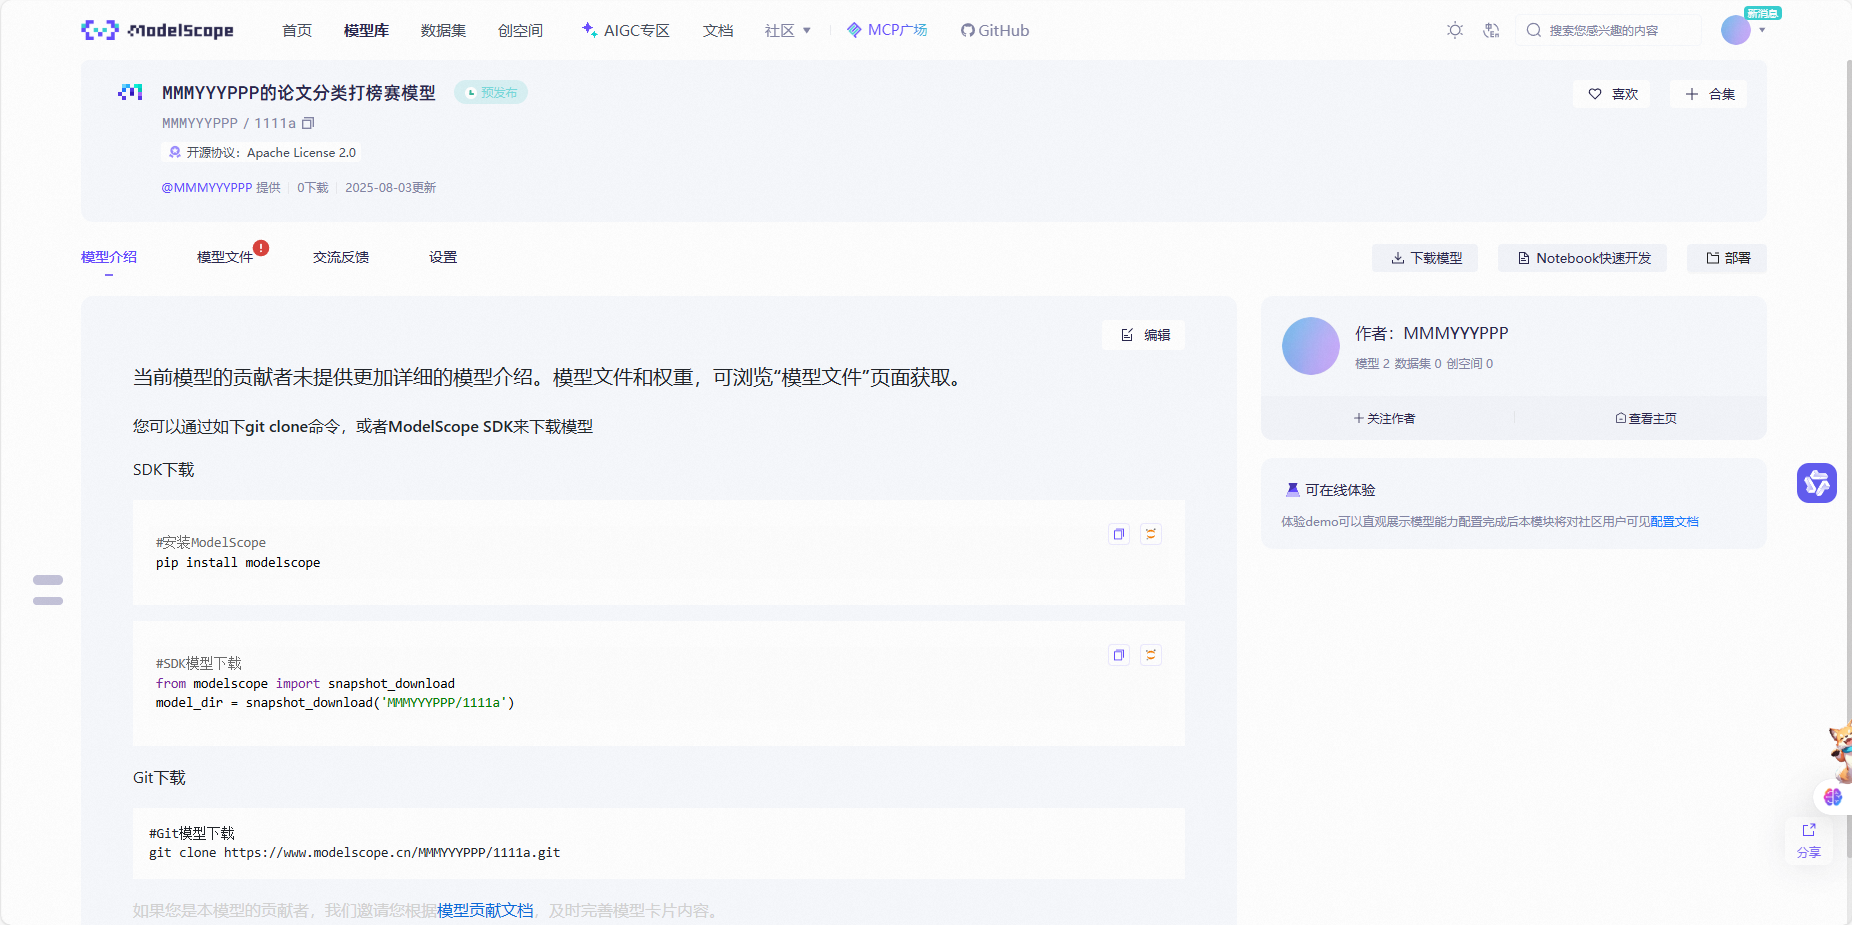Click the git clone command line

tap(354, 853)
